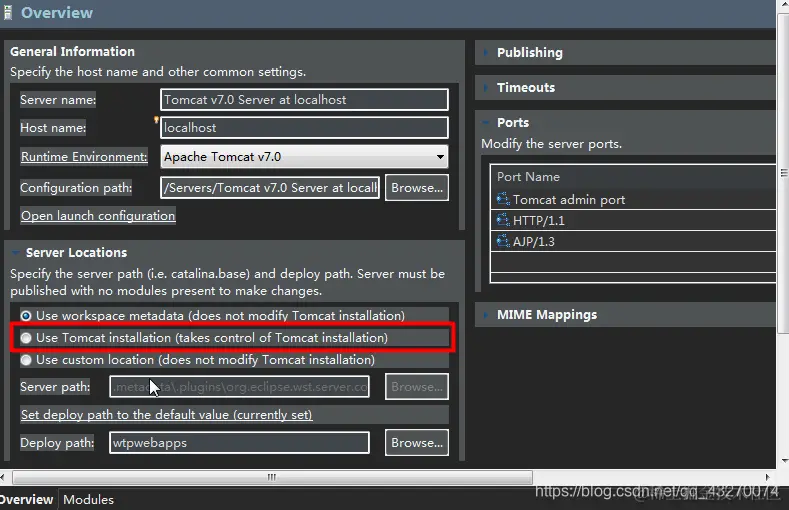Click the Runtime Environment link
789x510 pixels.
pos(84,157)
